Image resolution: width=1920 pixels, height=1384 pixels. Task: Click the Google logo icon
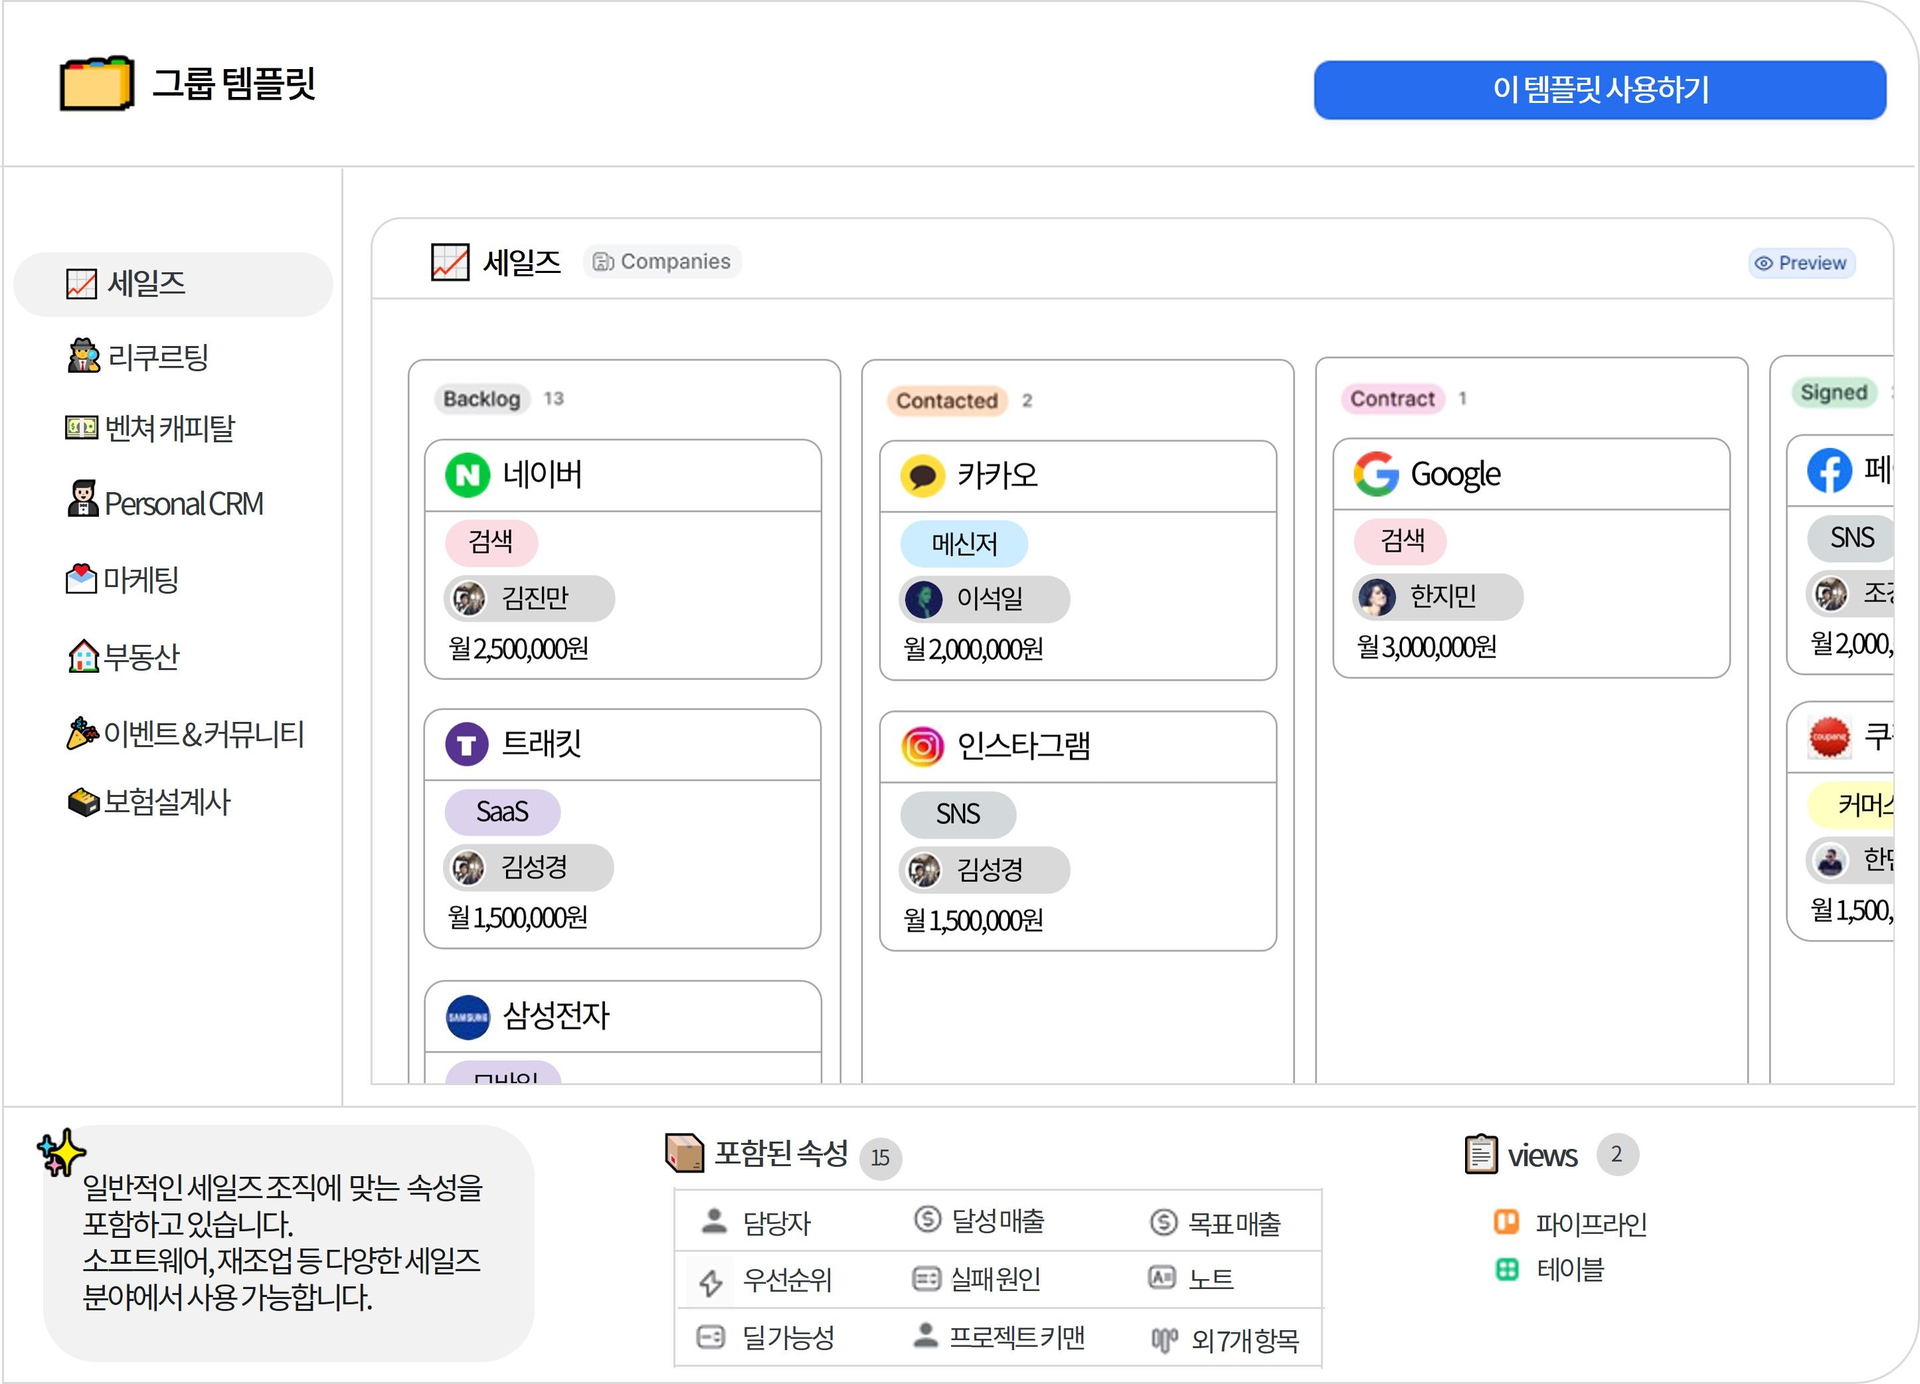tap(1376, 474)
